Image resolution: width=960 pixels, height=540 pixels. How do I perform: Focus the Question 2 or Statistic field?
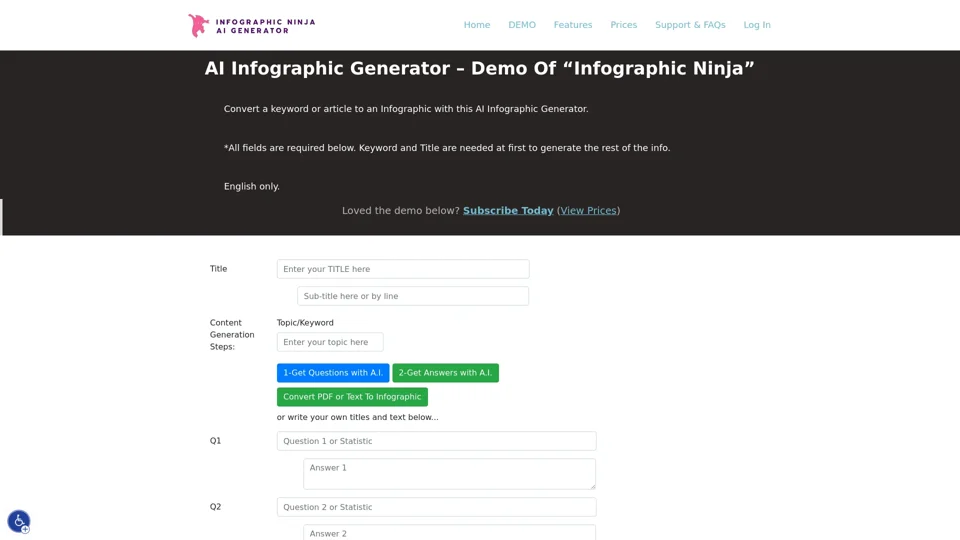tap(437, 507)
